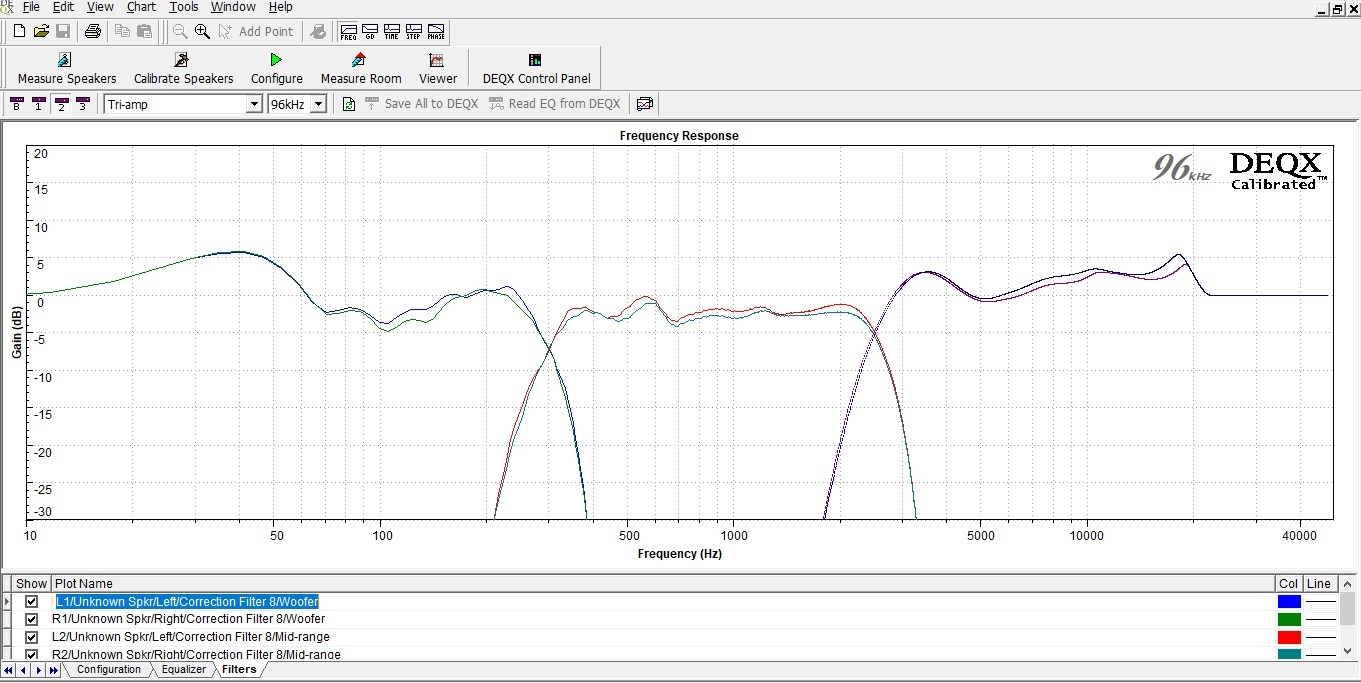
Task: Show the TIME domain chart
Action: [392, 32]
